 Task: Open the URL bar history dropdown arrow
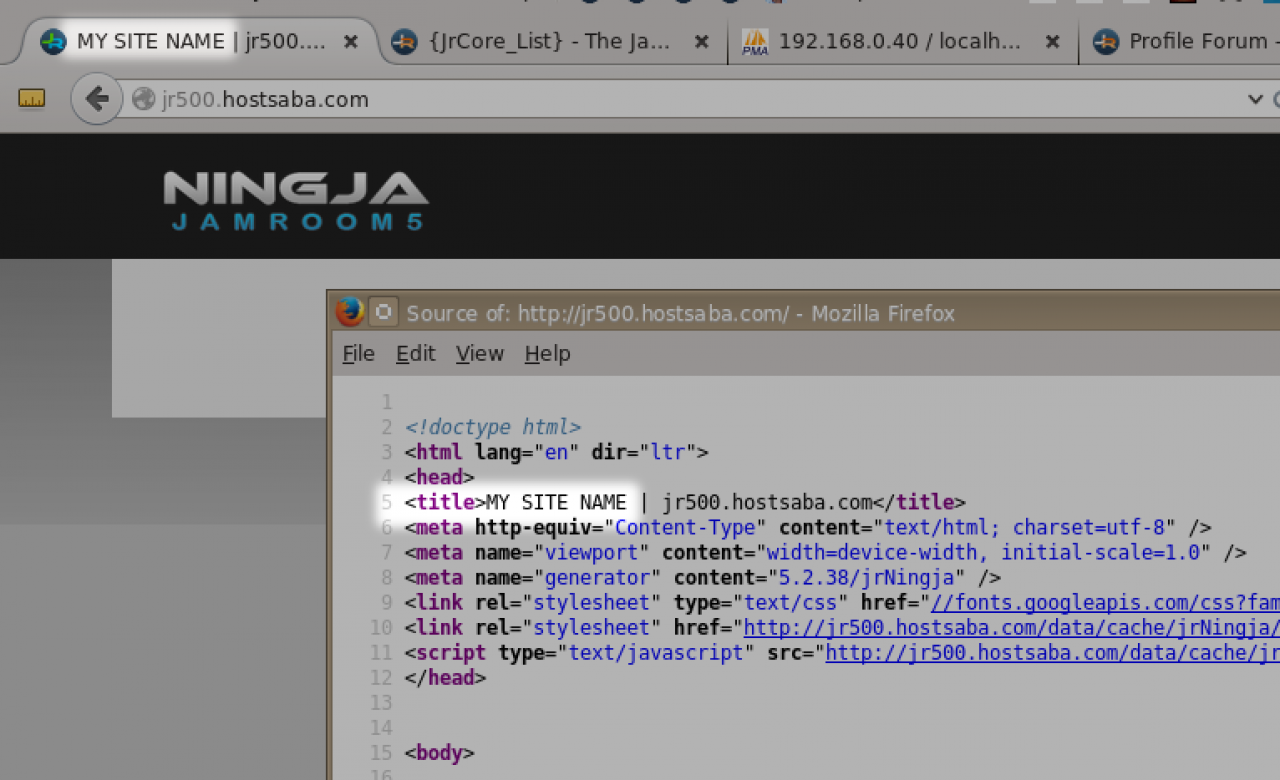[1255, 99]
